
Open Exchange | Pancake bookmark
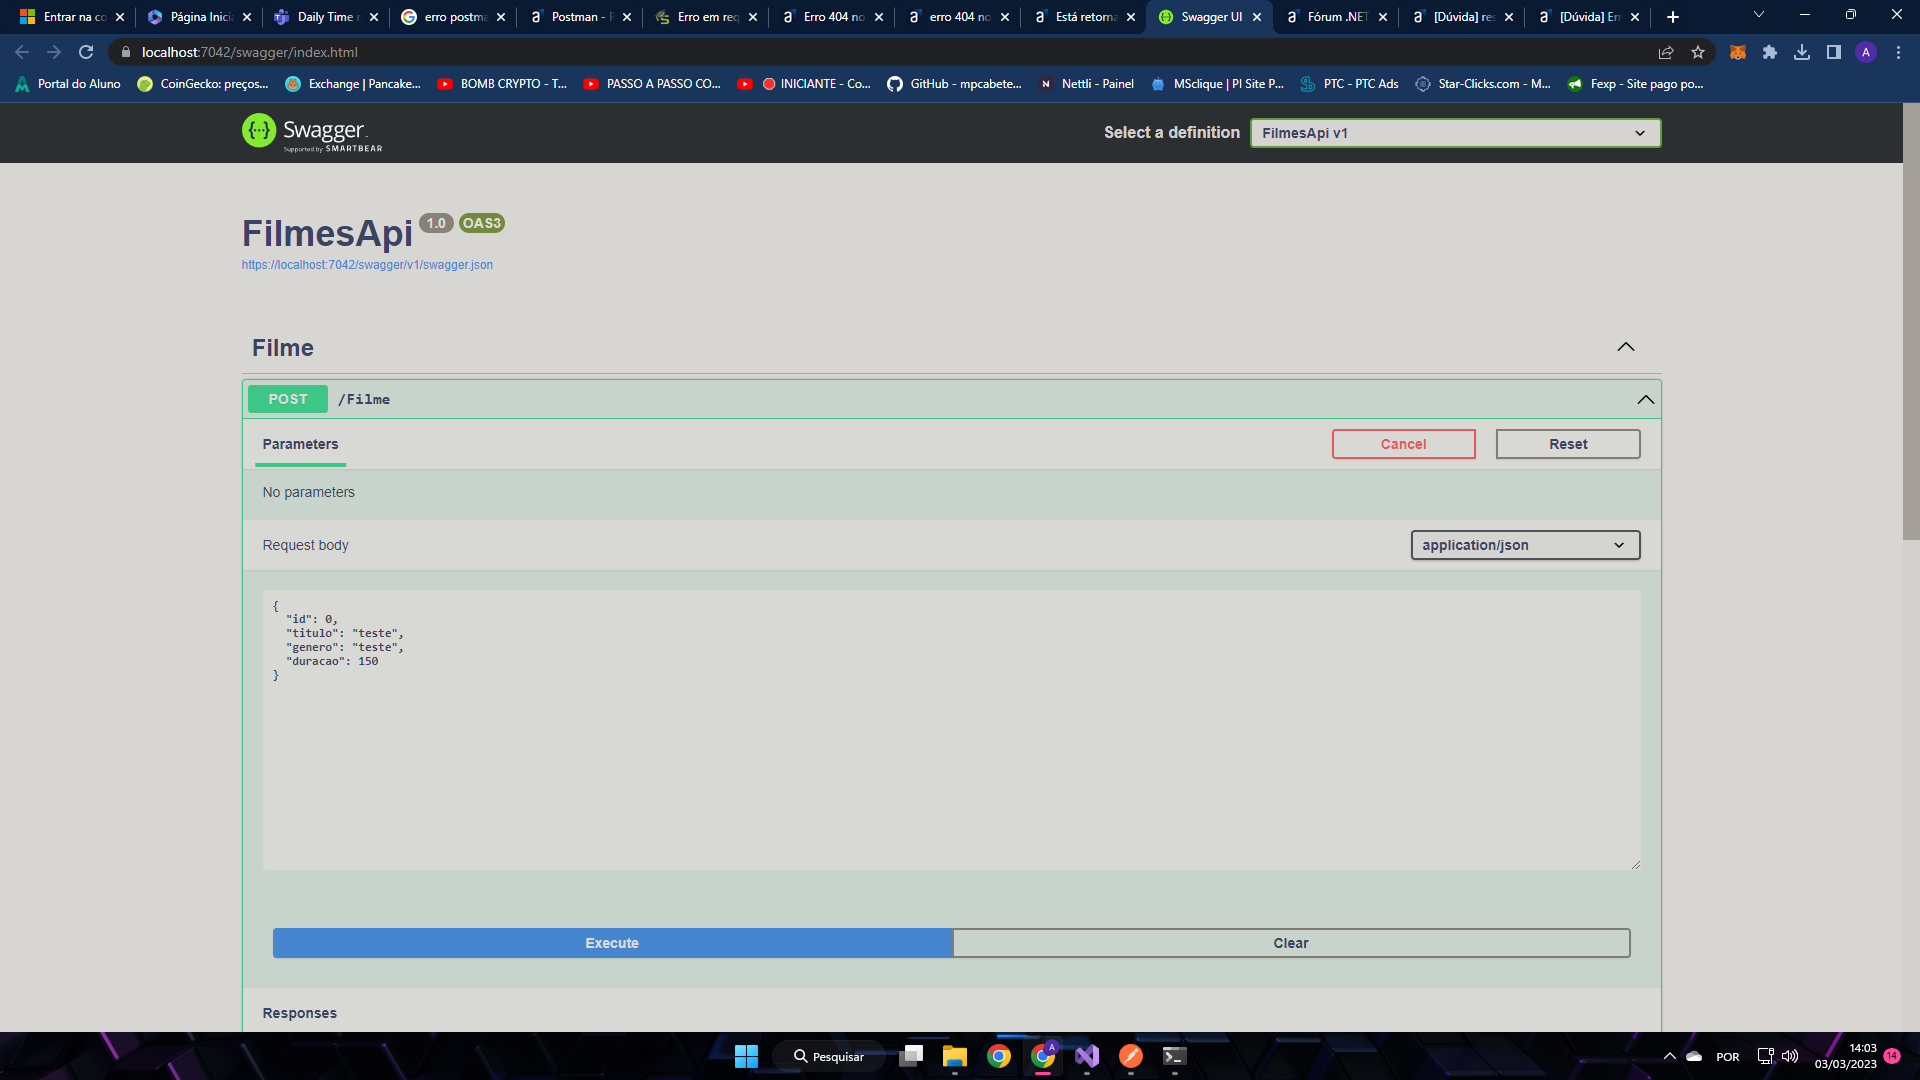353,84
